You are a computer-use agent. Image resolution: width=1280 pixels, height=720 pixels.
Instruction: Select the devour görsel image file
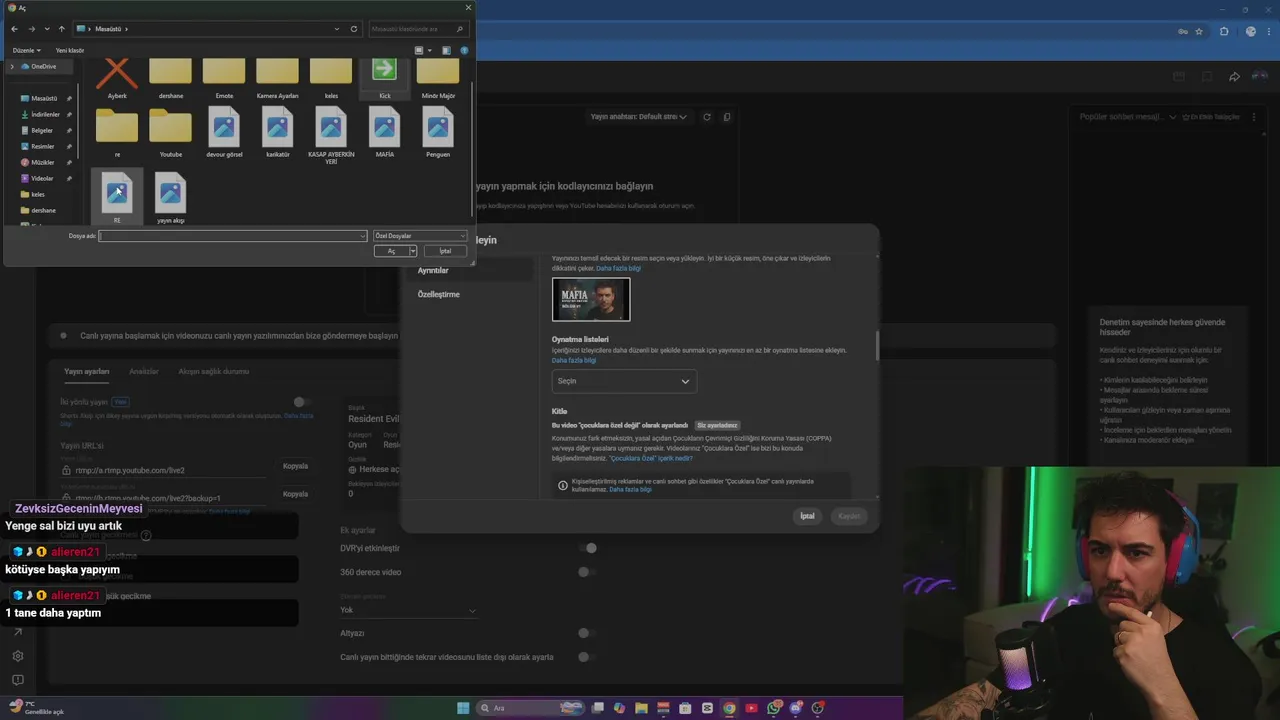click(224, 133)
